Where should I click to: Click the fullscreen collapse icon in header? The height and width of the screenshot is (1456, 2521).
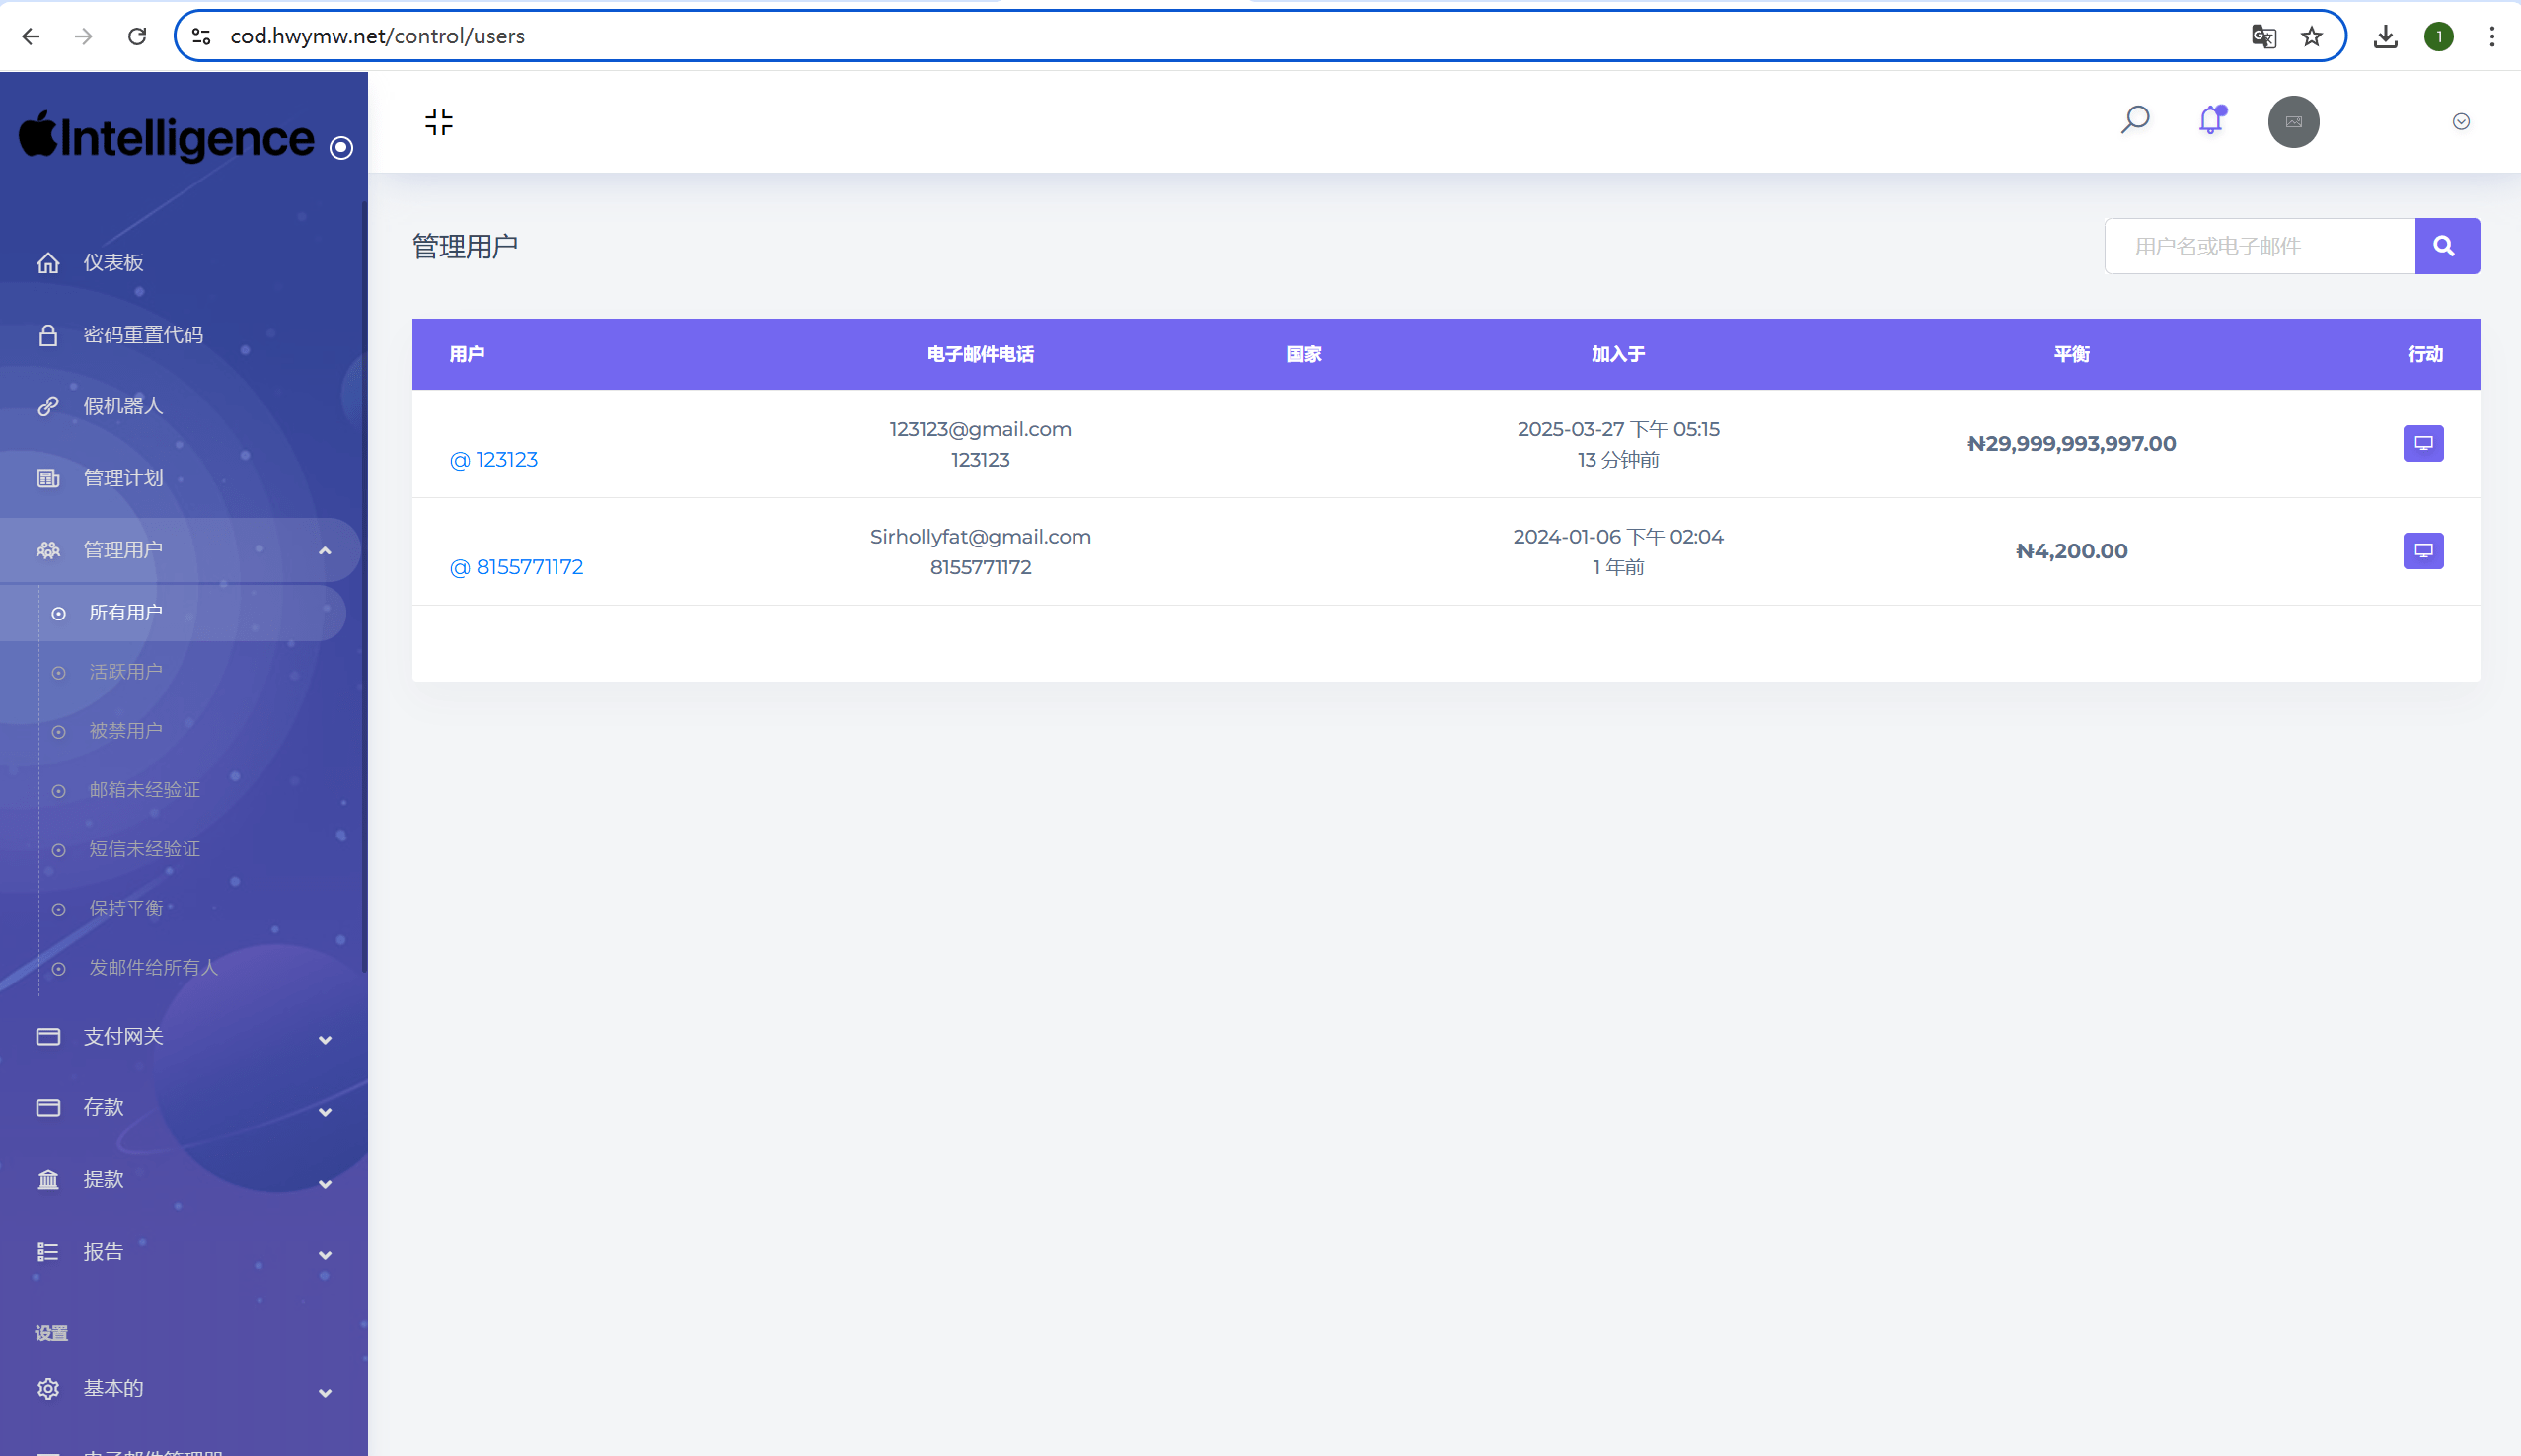click(438, 122)
